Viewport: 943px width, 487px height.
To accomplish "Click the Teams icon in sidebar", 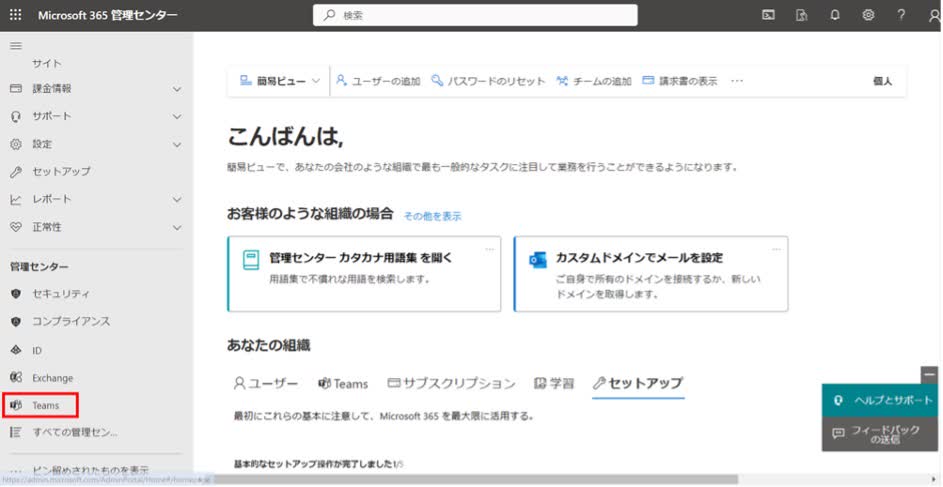I will [16, 406].
